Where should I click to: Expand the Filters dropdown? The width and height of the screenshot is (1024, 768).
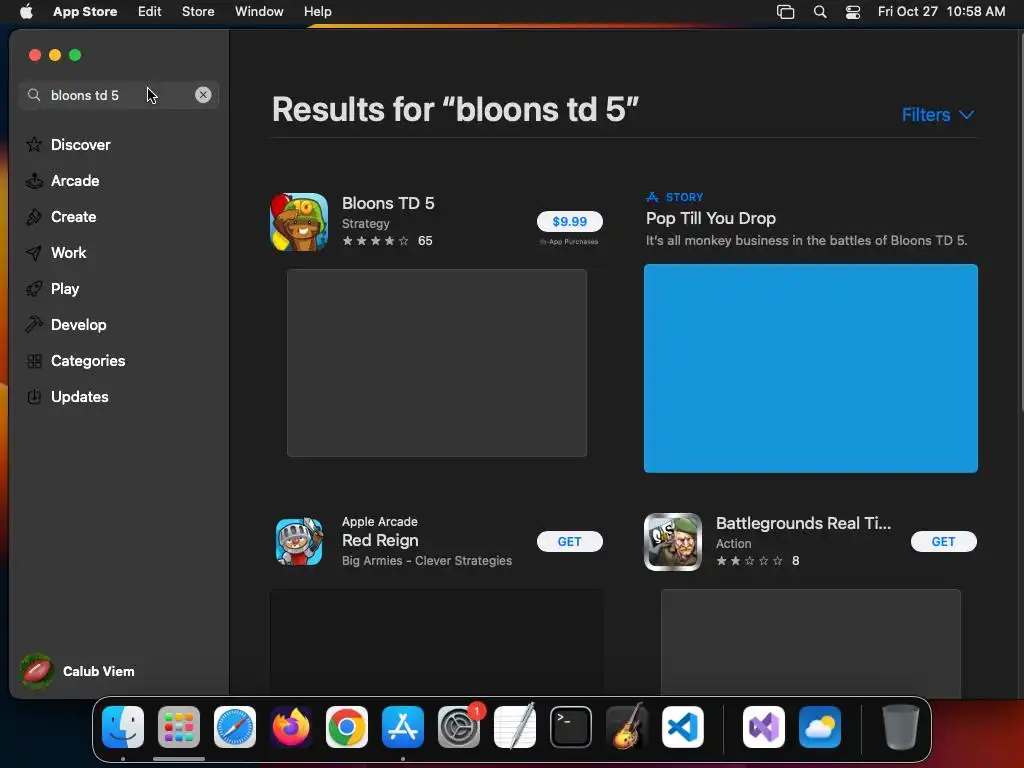coord(938,115)
